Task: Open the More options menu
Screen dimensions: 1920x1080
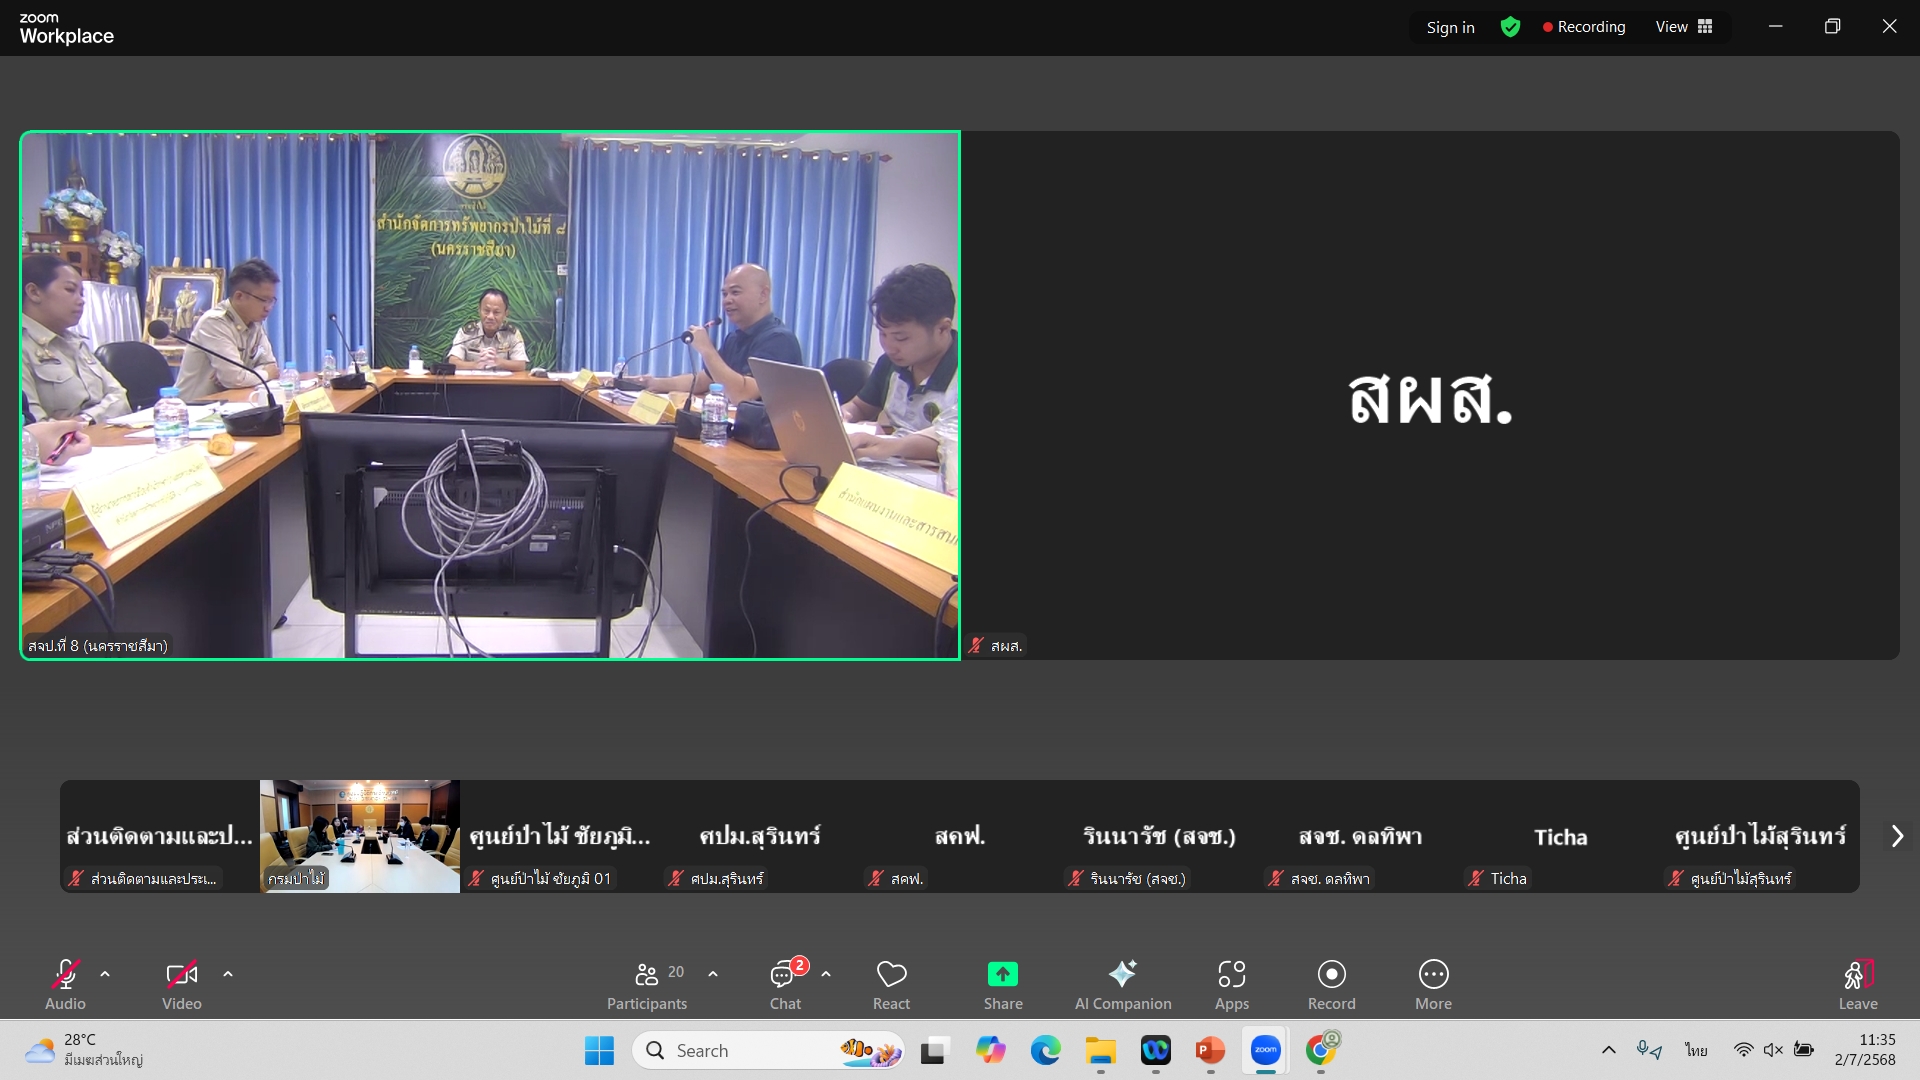Action: [1433, 984]
